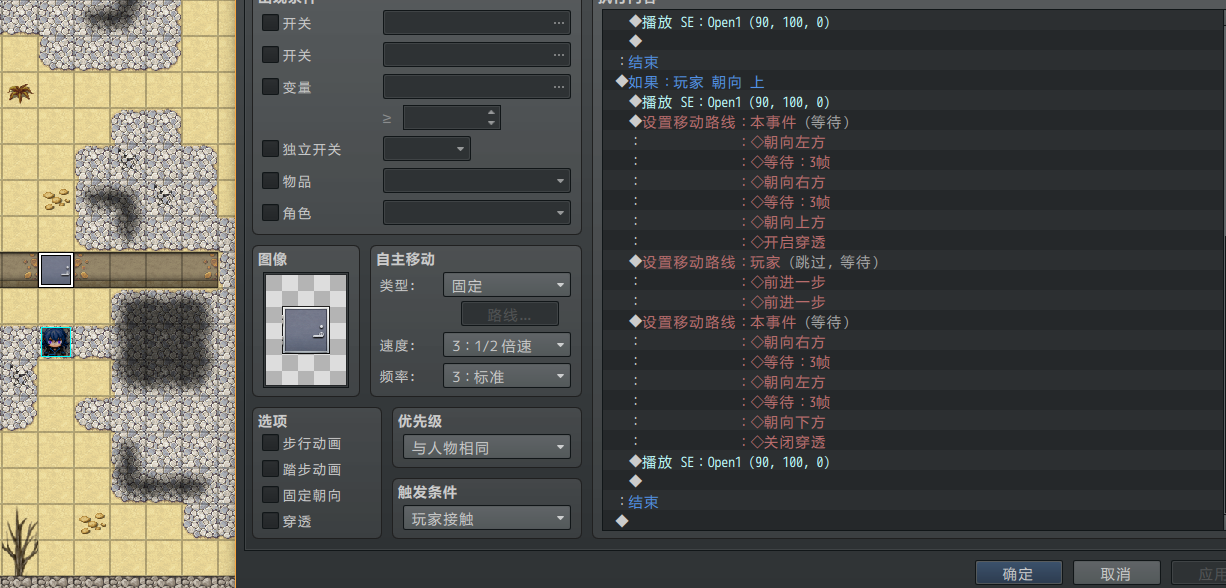1226x588 pixels.
Task: Click ellipsis button of 变量 field
Action: click(x=557, y=87)
